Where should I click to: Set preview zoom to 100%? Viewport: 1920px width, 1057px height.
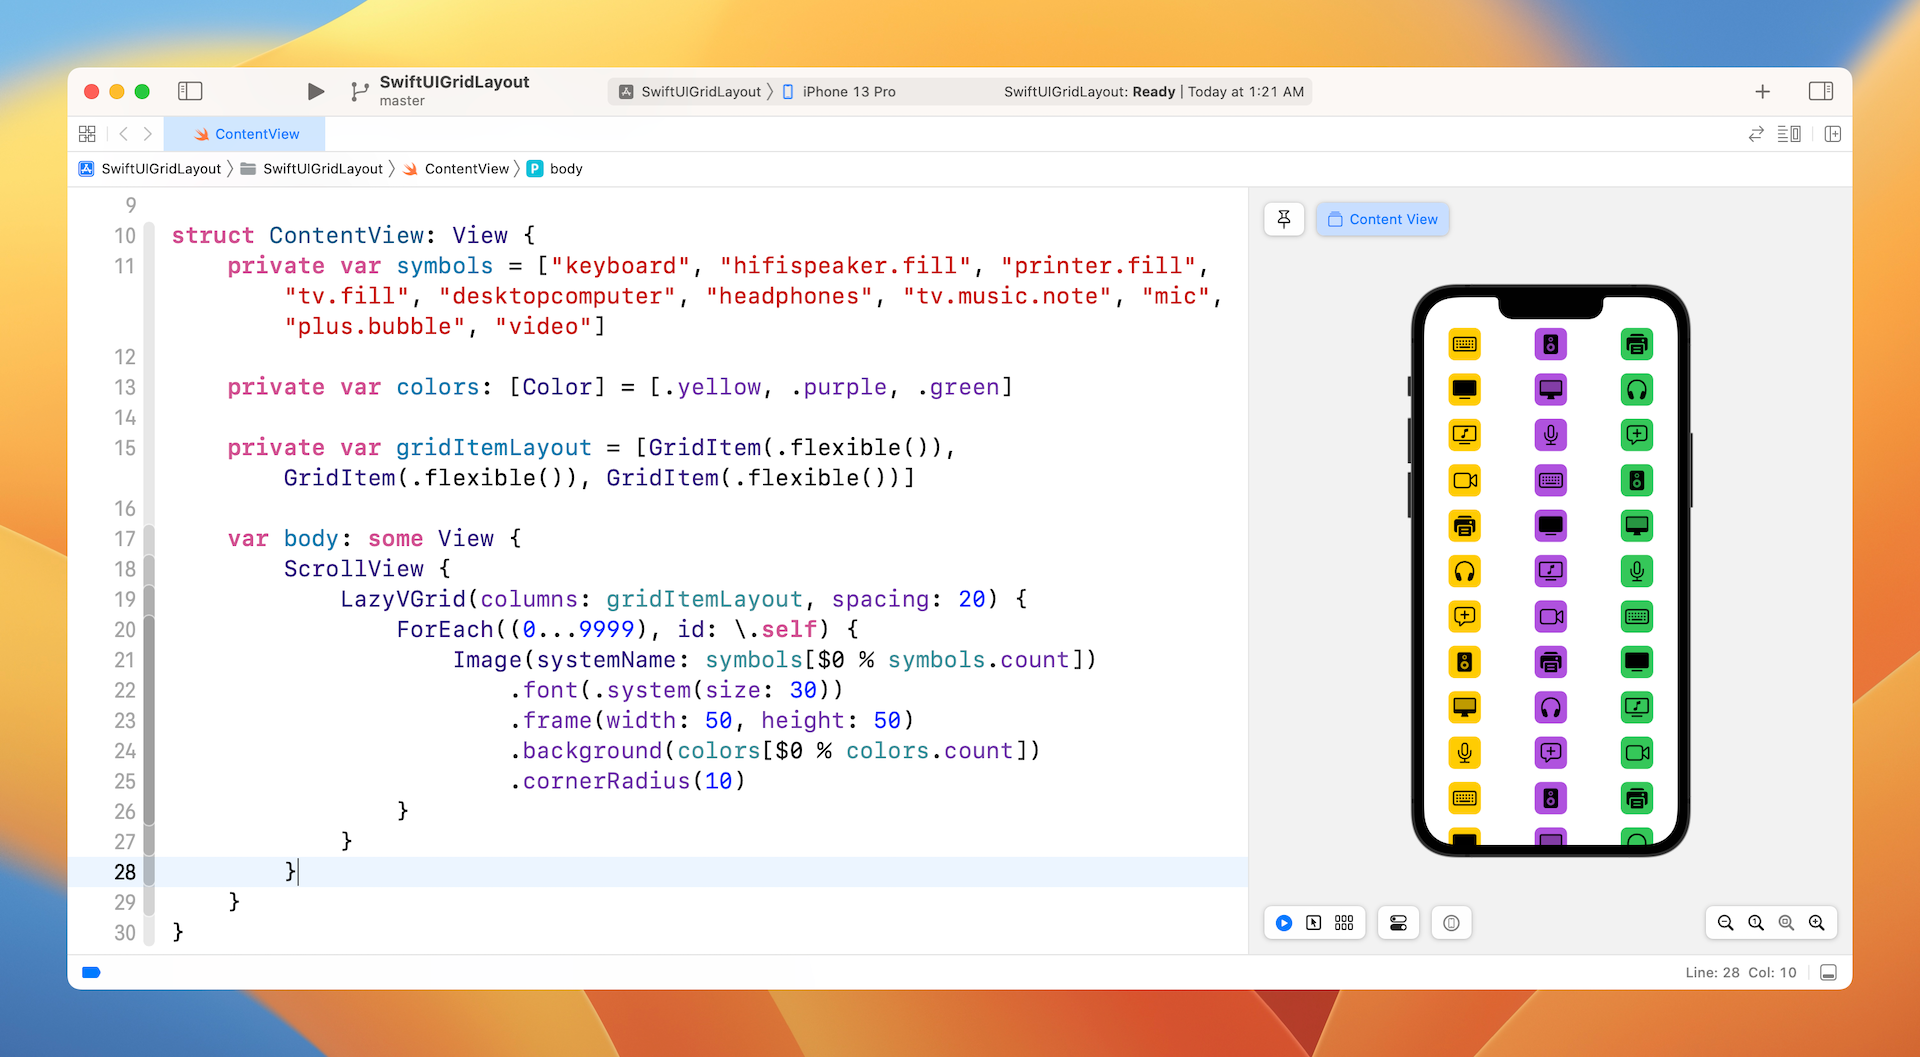tap(1755, 923)
